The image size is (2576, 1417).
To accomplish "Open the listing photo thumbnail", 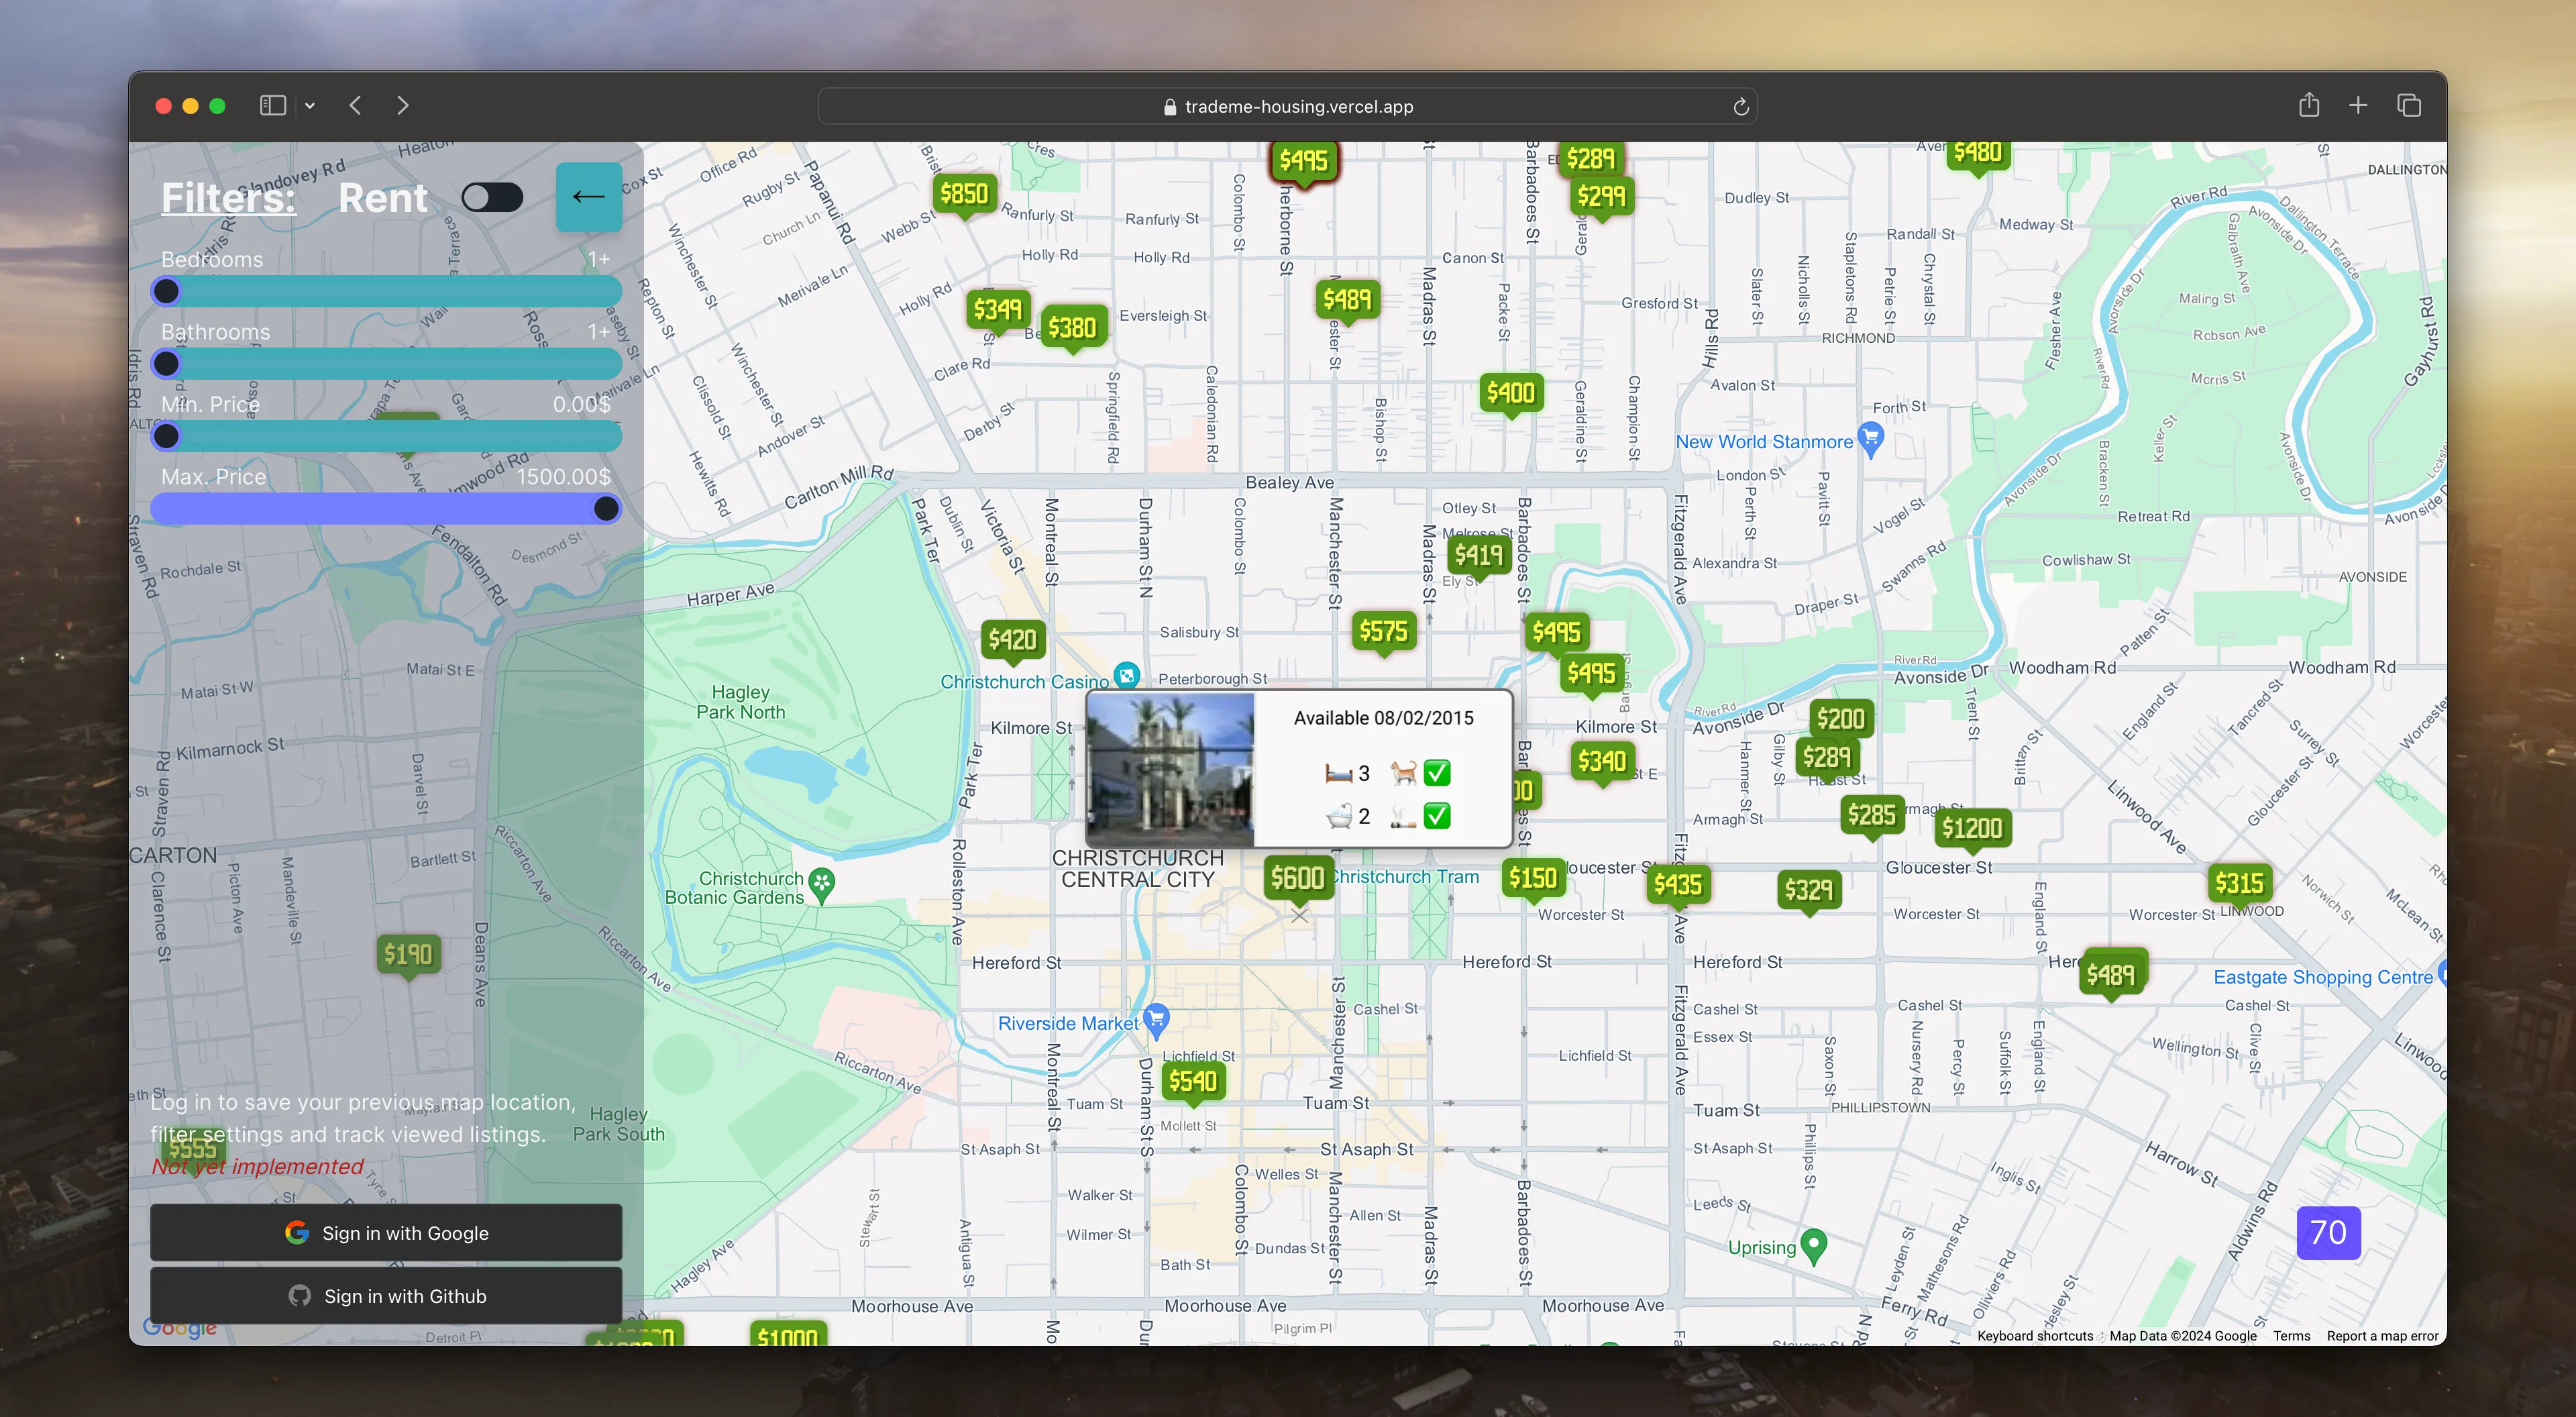I will click(x=1170, y=770).
